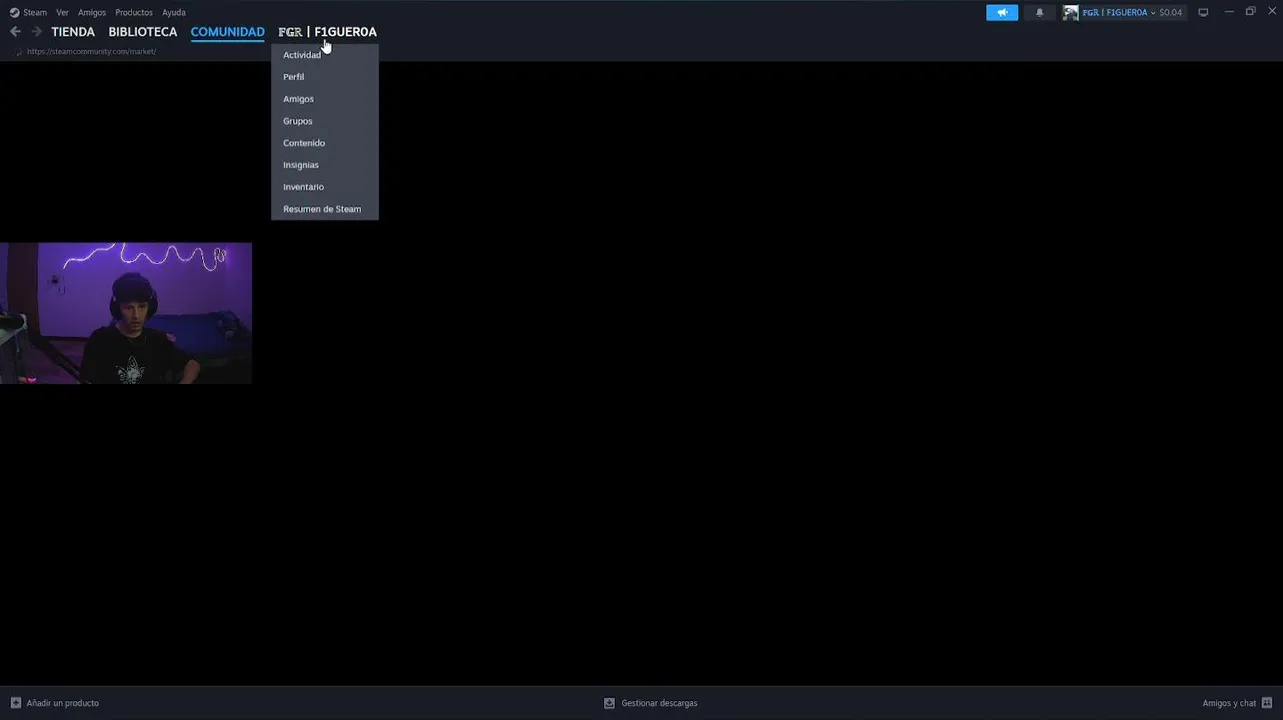The height and width of the screenshot is (720, 1283).
Task: Click the Steam logo menu
Action: click(28, 12)
